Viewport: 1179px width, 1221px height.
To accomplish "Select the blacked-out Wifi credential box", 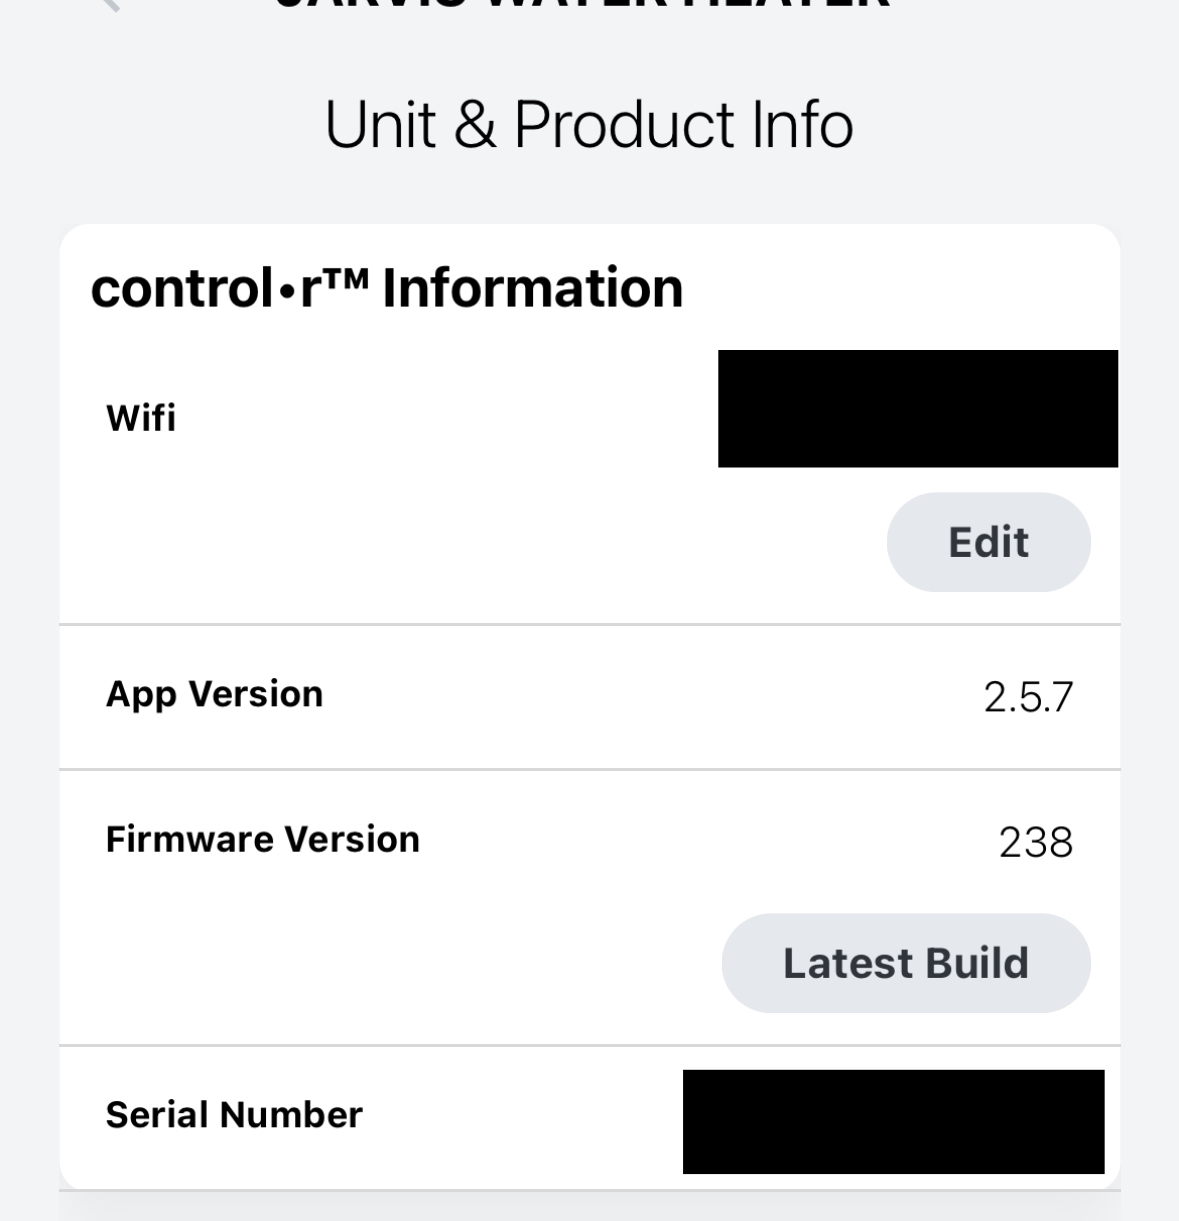I will point(918,409).
